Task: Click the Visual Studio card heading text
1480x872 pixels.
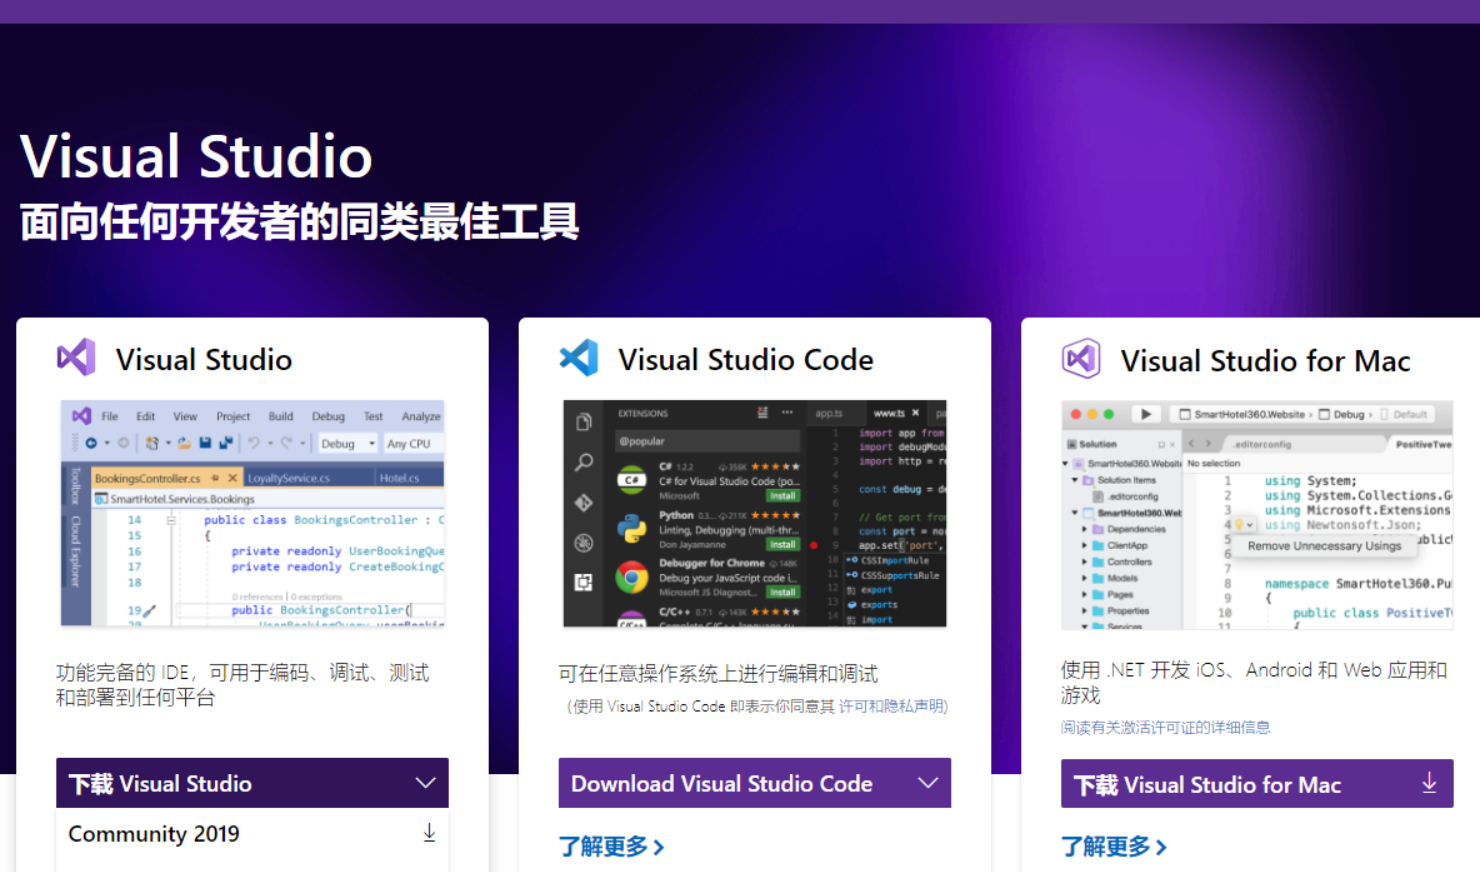Action: click(x=204, y=359)
